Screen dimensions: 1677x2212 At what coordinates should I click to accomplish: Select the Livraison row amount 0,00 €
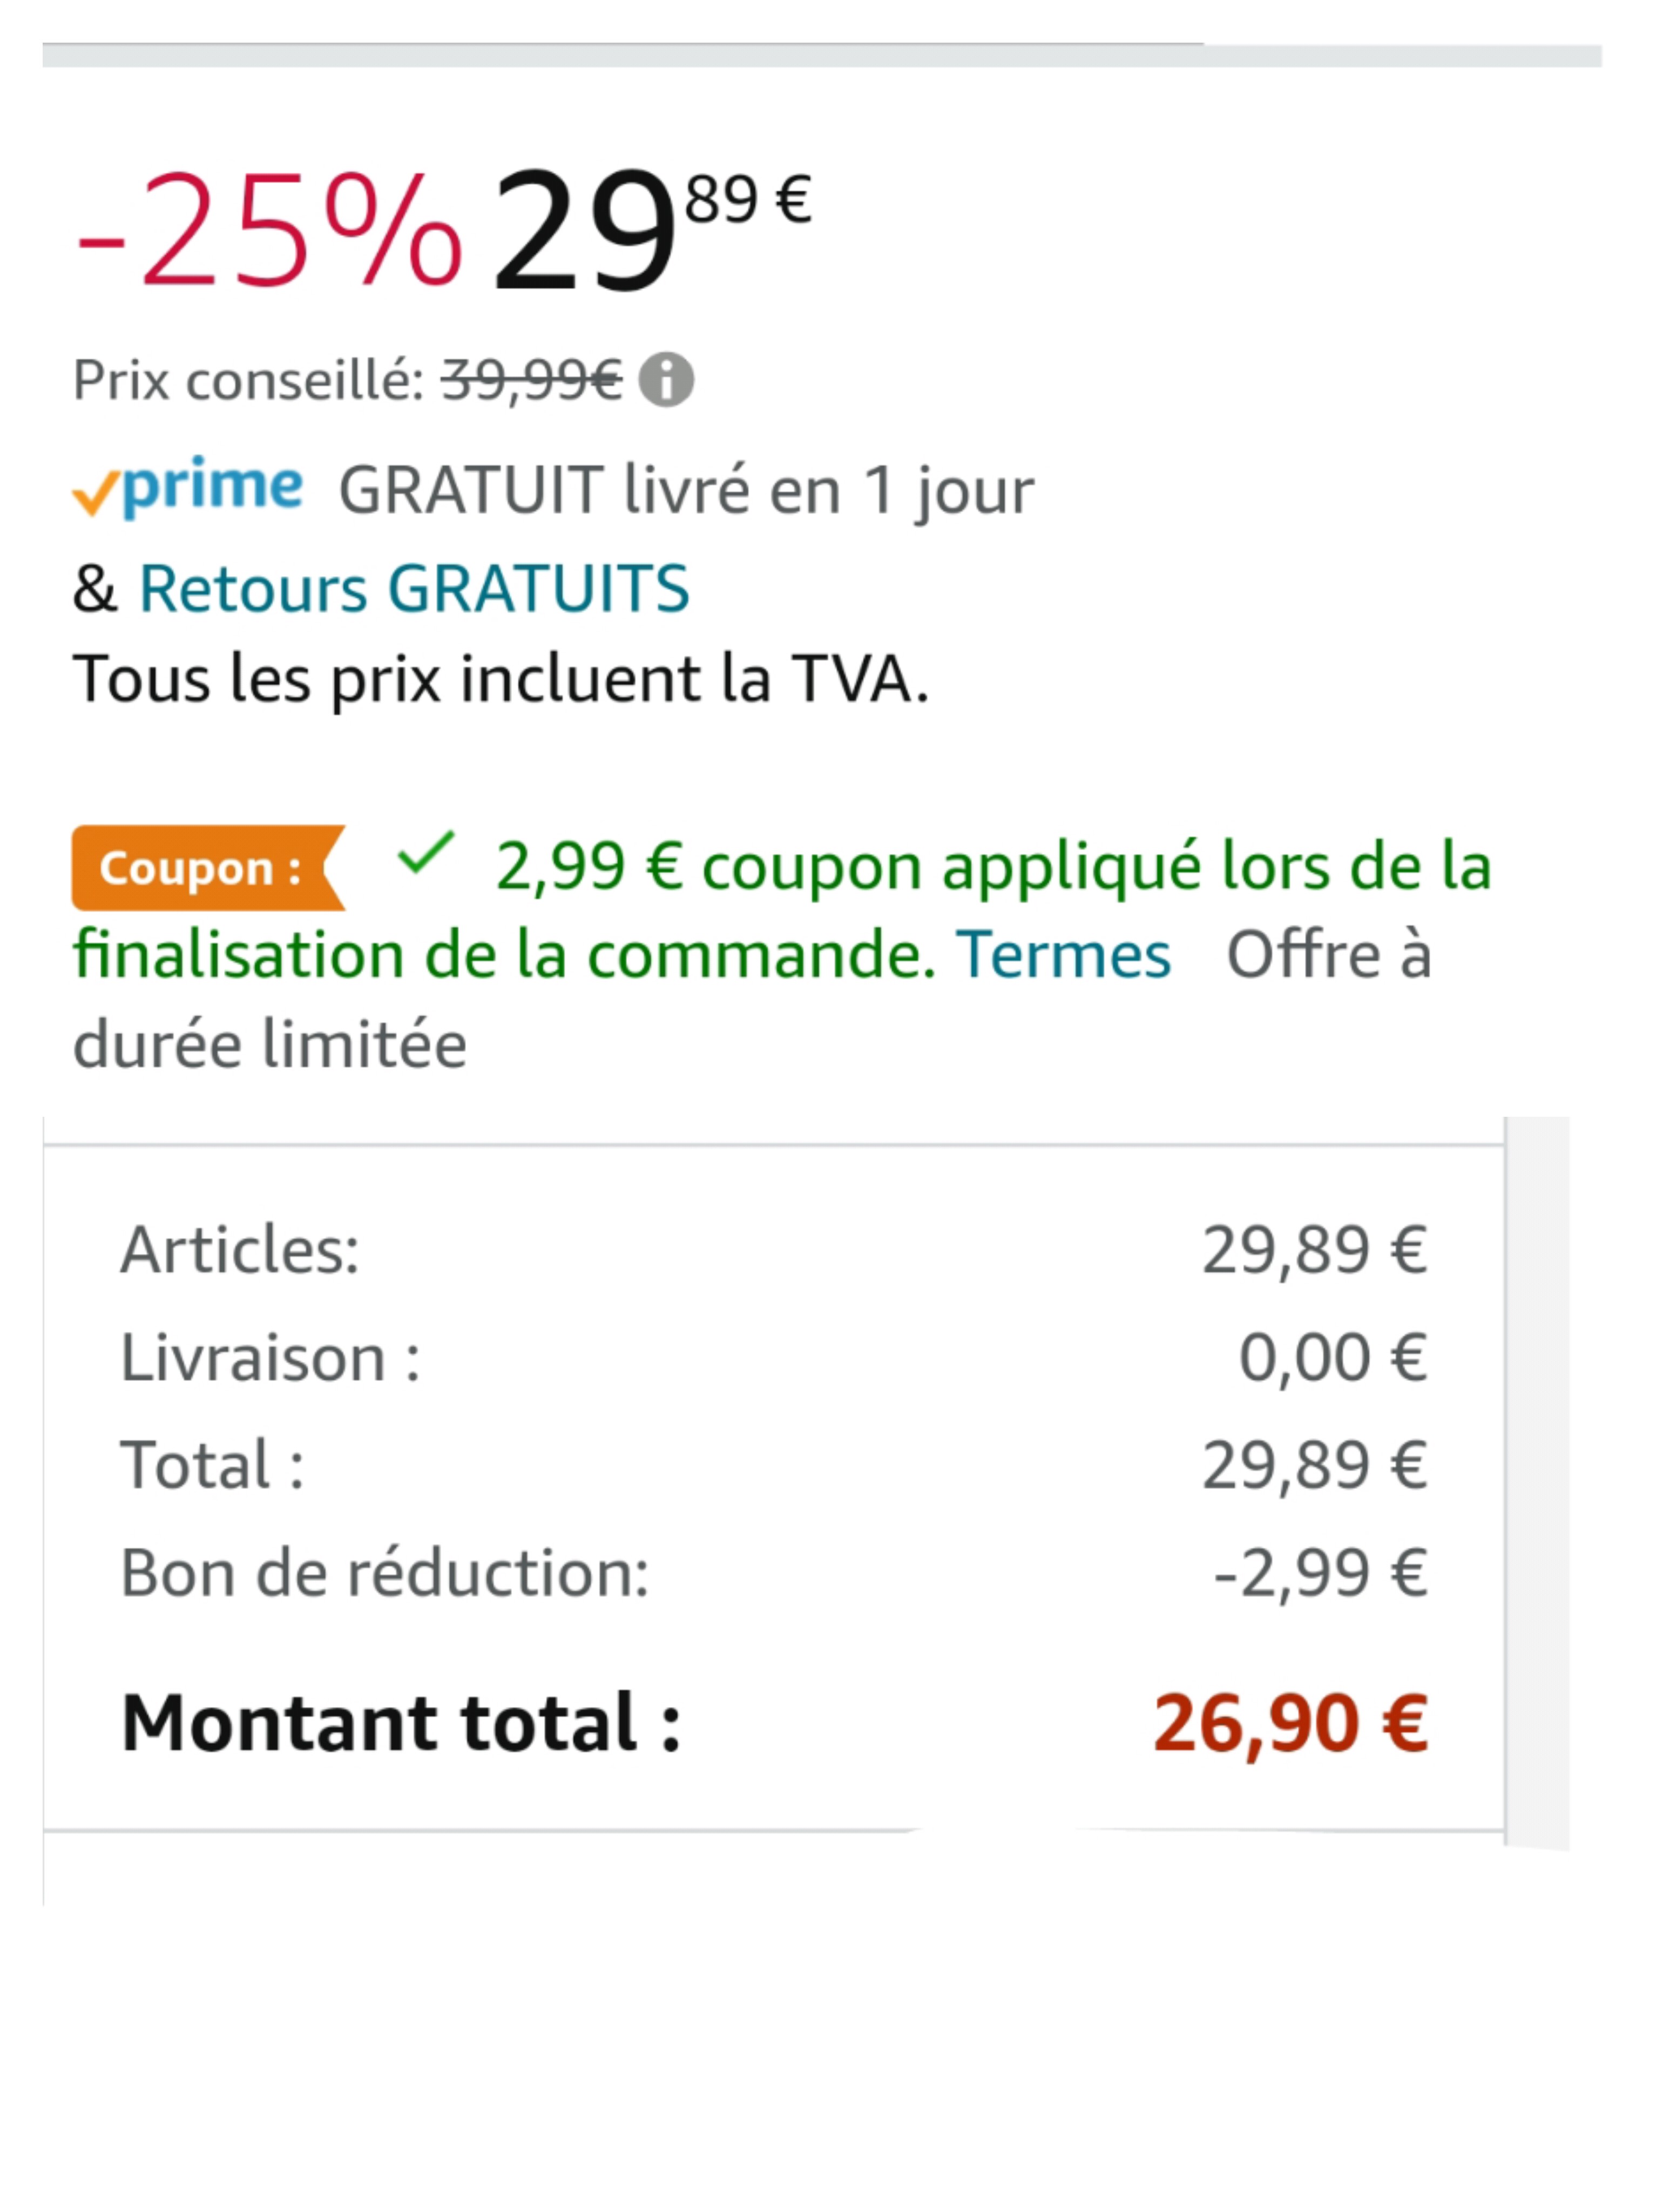pos(1332,1358)
